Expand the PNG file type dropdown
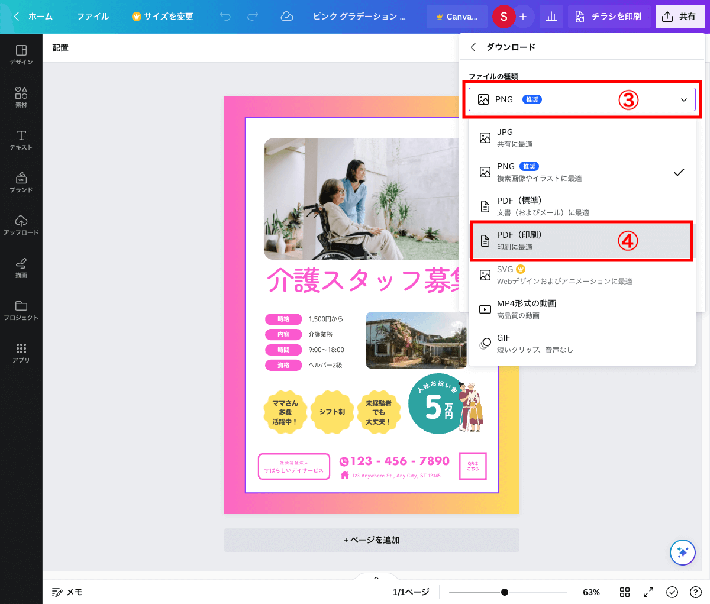Screen dimensions: 710x604 582,99
